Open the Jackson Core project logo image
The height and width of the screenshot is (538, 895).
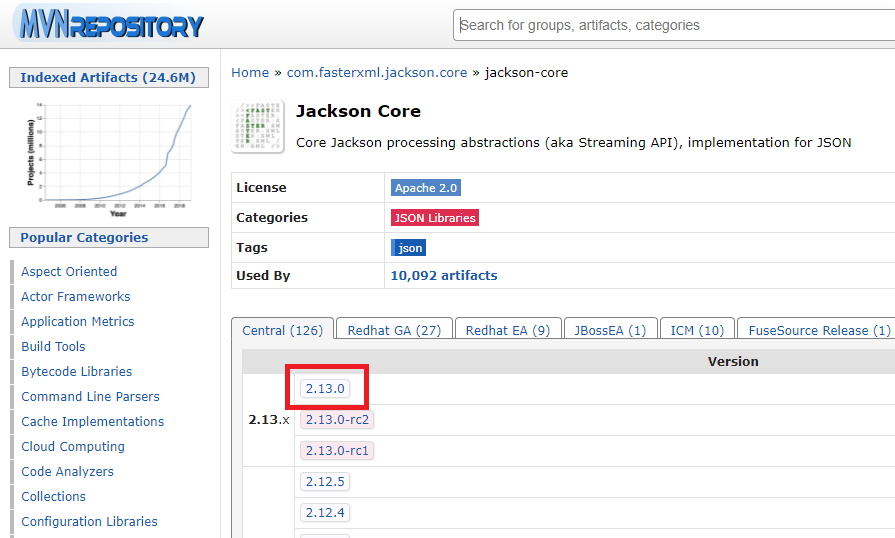pyautogui.click(x=257, y=127)
